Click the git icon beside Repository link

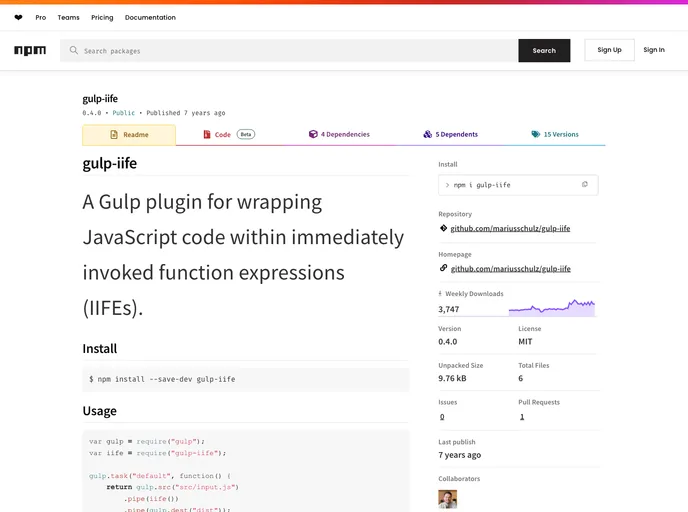click(443, 228)
